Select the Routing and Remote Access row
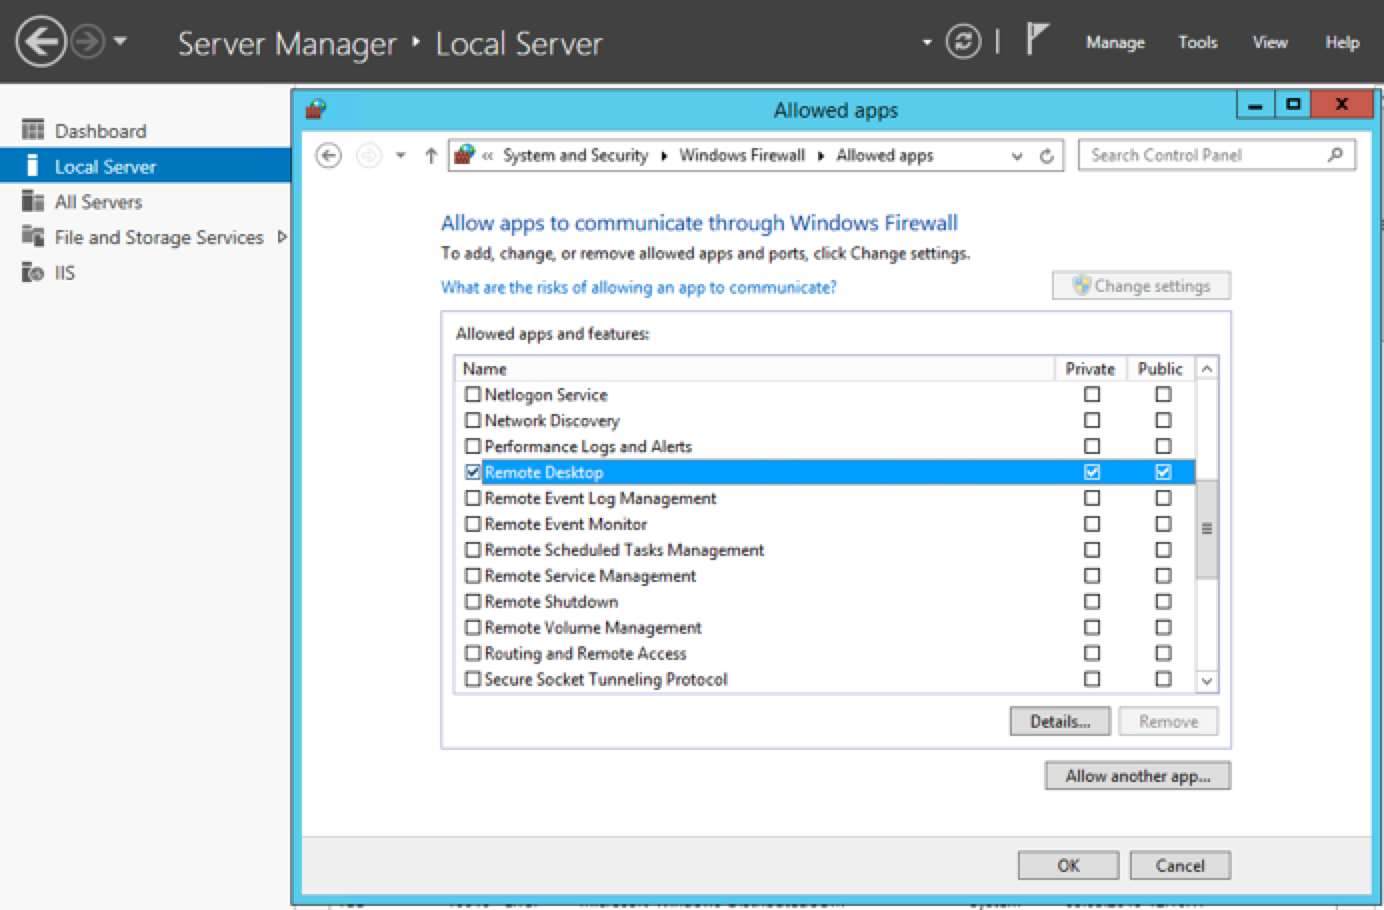The height and width of the screenshot is (910, 1384). 825,653
